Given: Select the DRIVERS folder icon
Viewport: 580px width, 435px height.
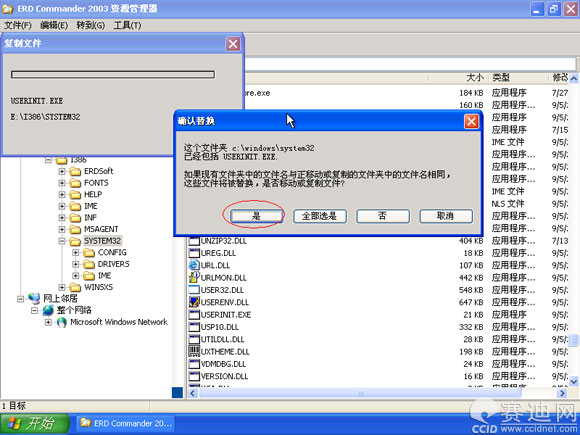Looking at the screenshot, I should (89, 264).
